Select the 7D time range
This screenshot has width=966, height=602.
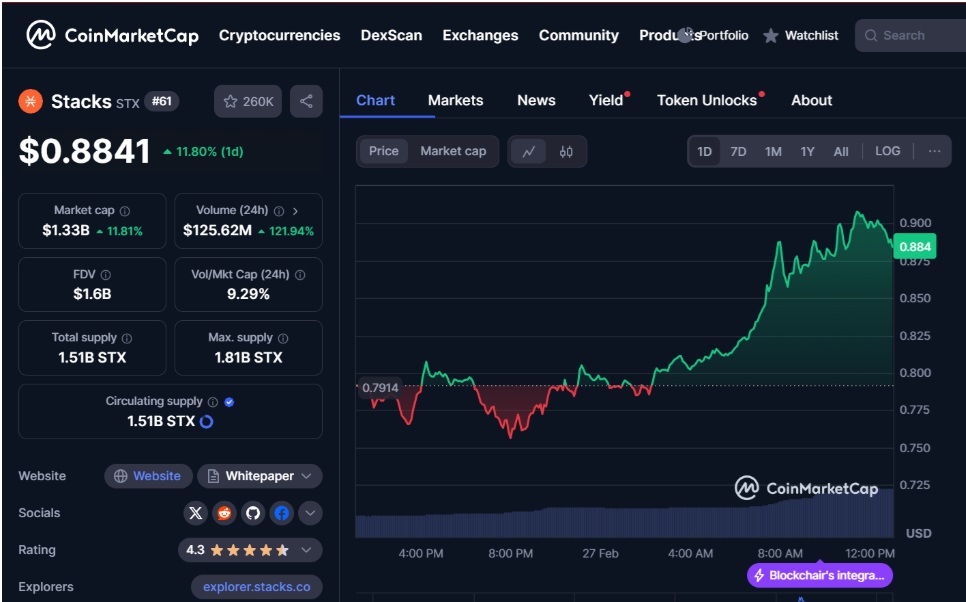click(738, 152)
